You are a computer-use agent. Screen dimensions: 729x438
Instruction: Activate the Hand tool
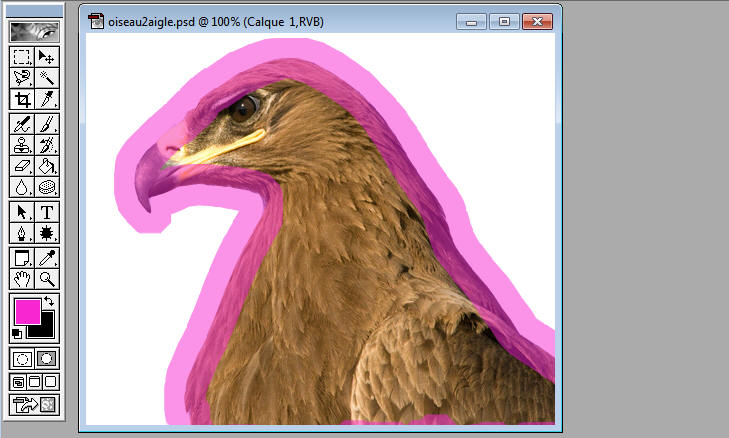(21, 279)
